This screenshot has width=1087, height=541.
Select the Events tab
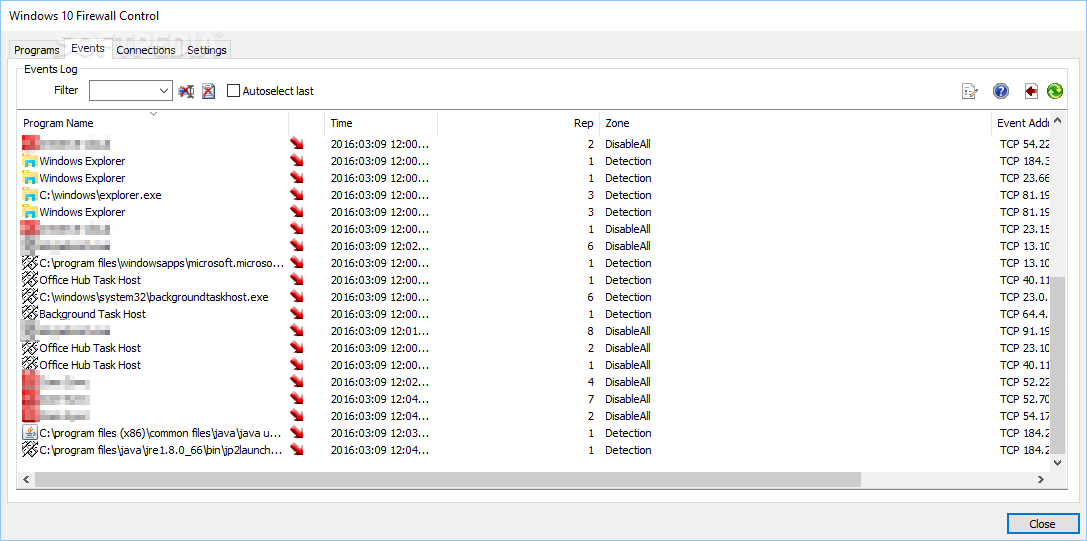coord(87,49)
